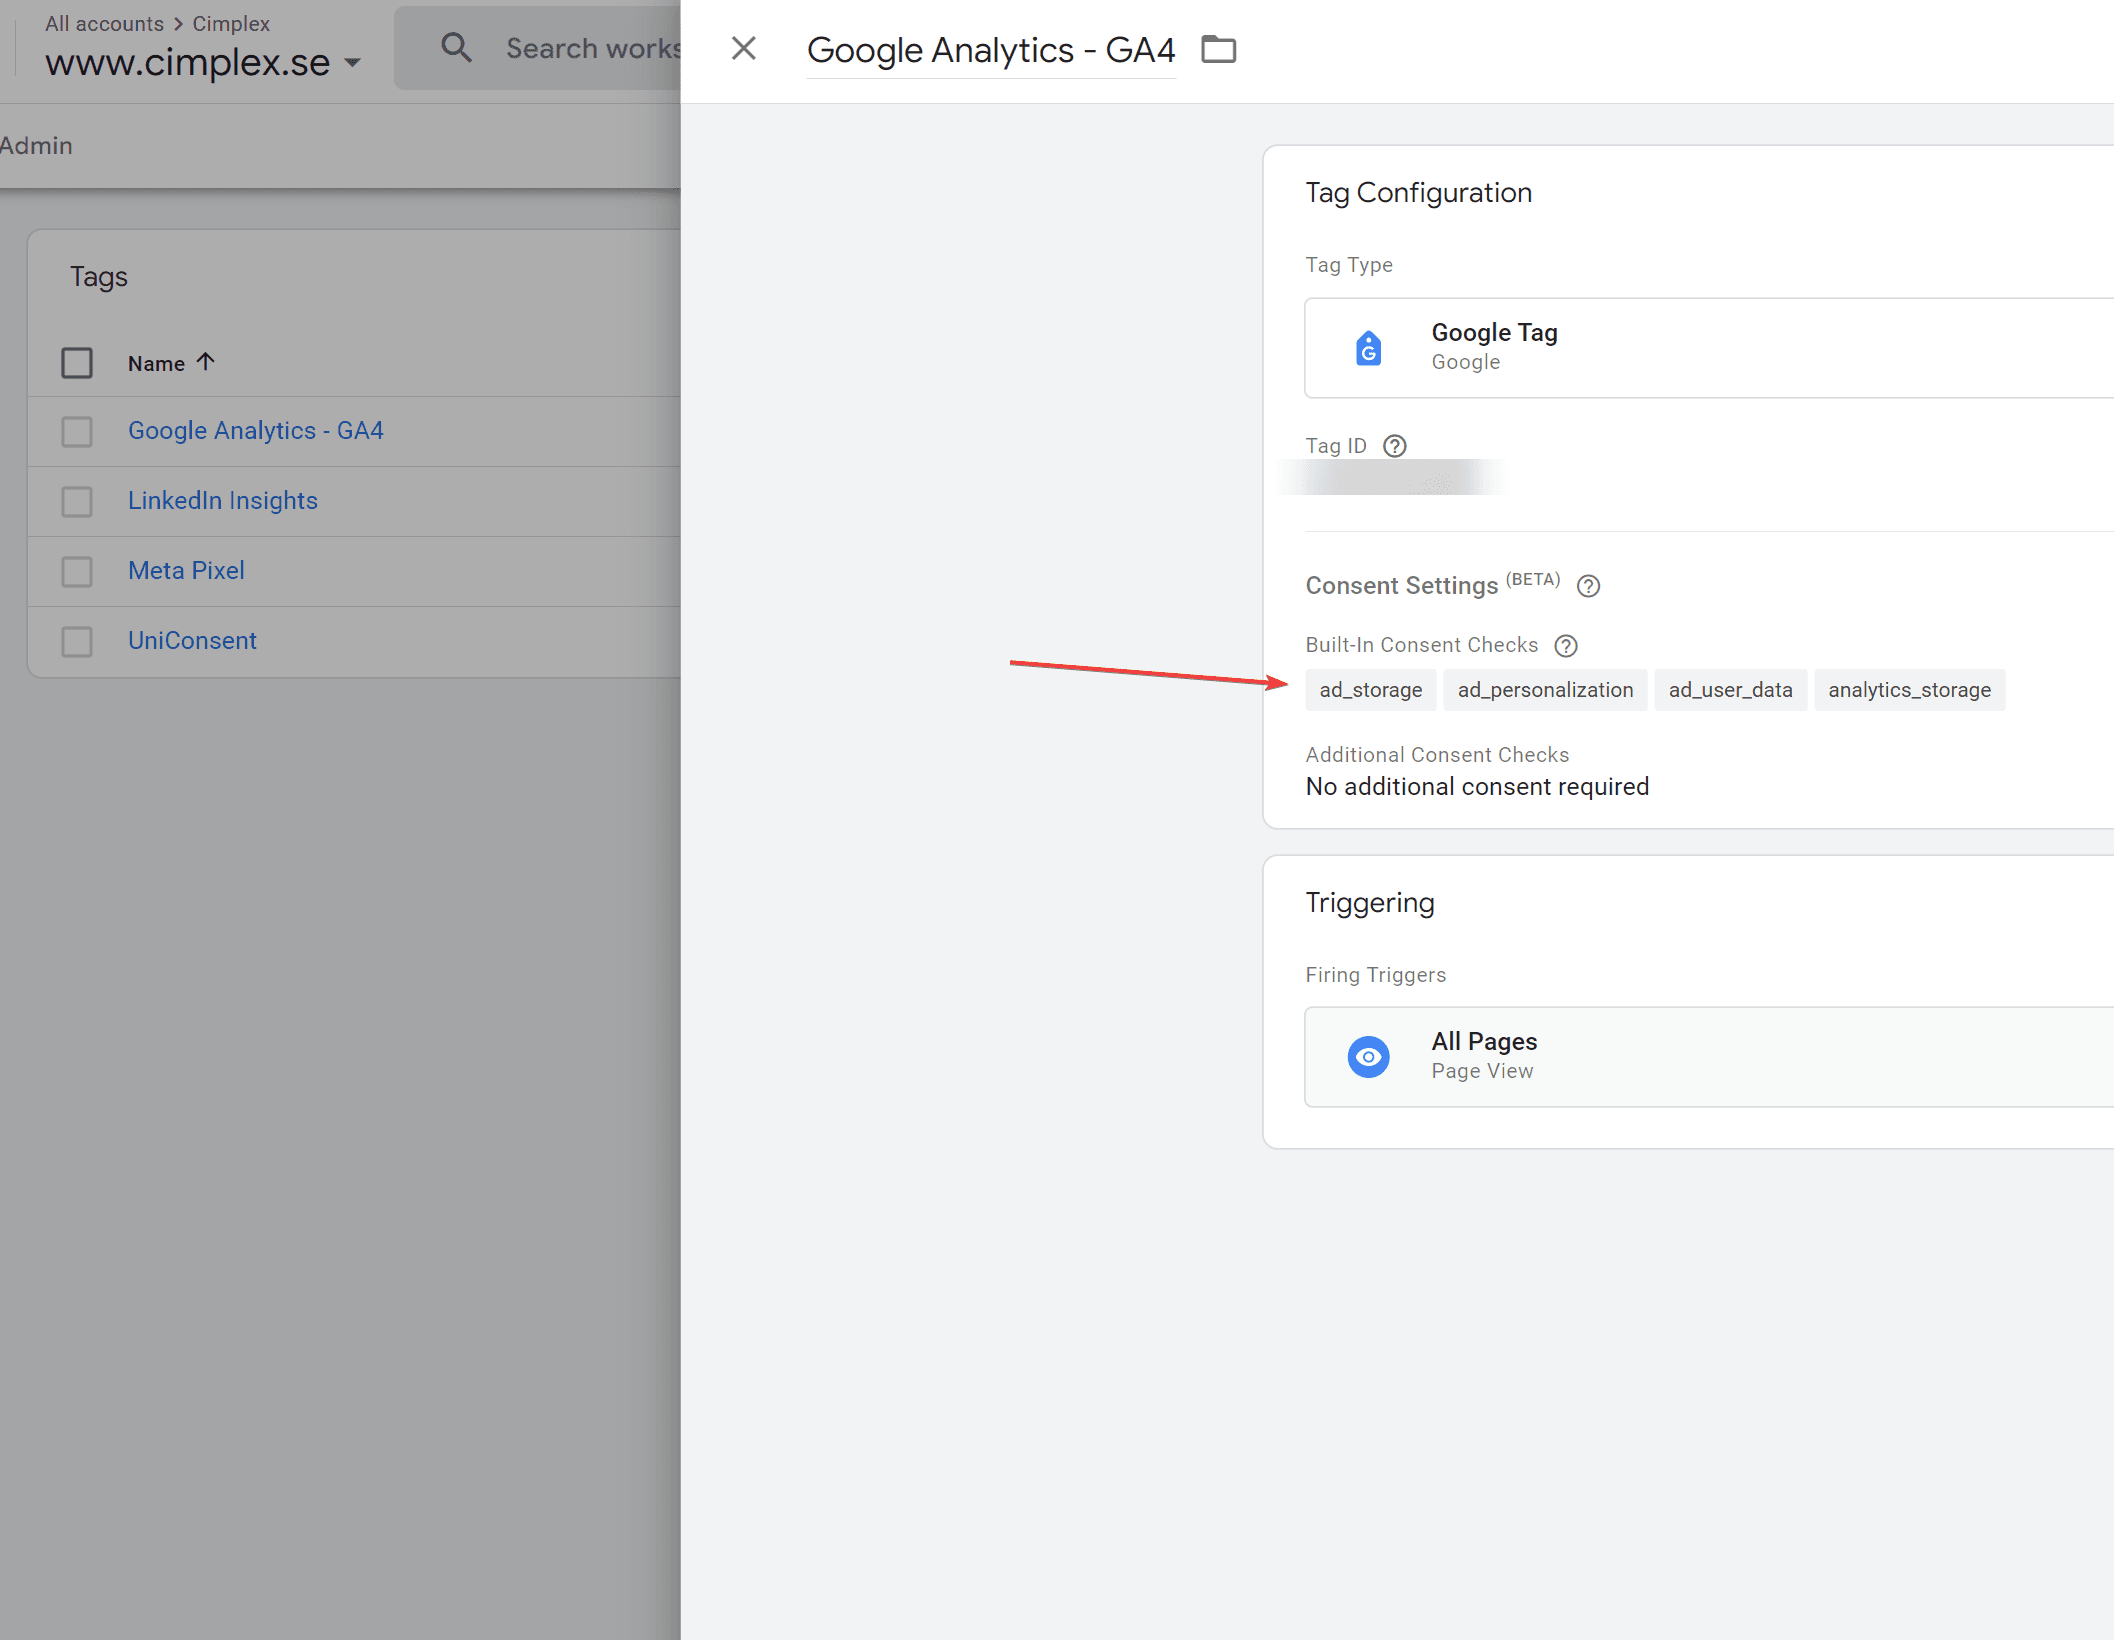The height and width of the screenshot is (1640, 2114).
Task: Click the Tag Configuration heading
Action: (1419, 193)
